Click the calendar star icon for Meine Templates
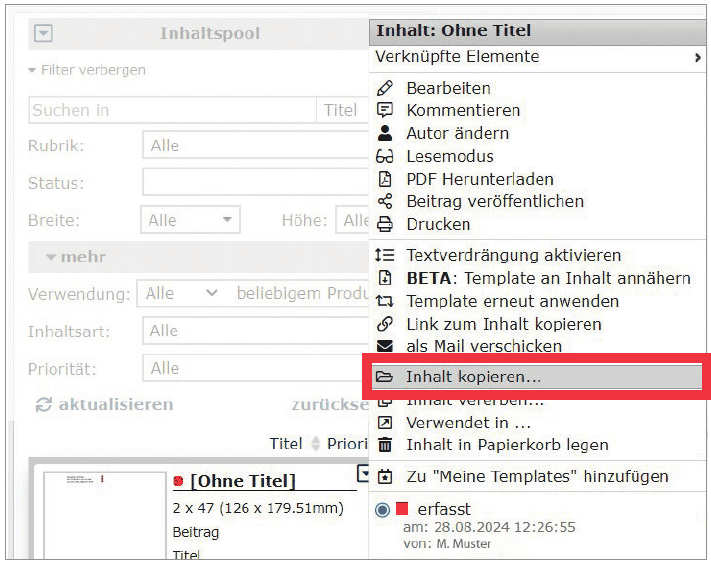This screenshot has height=564, width=711. click(x=385, y=476)
